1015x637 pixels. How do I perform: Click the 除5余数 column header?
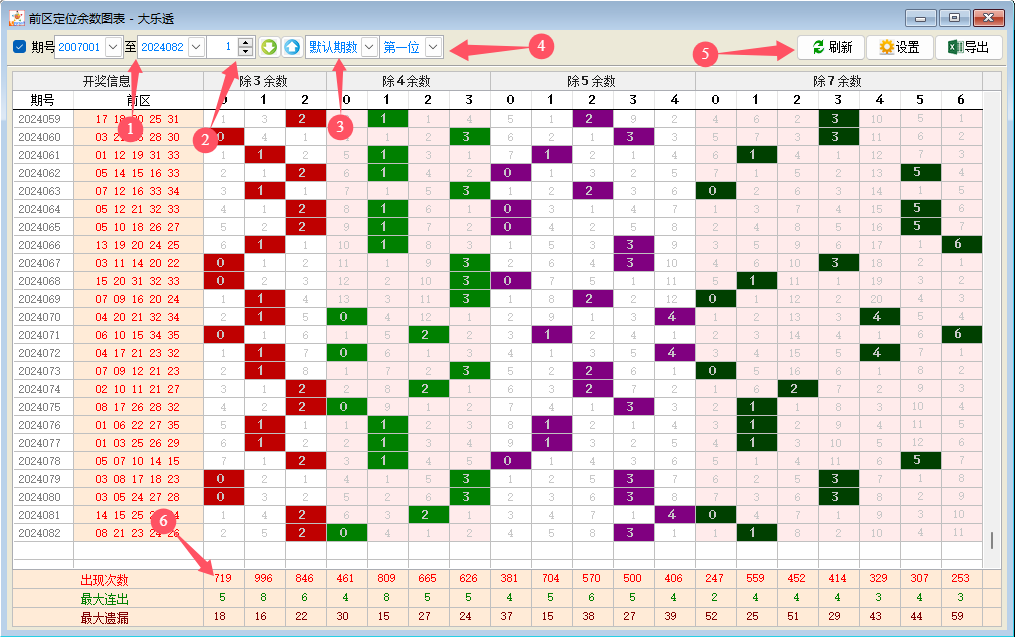591,81
